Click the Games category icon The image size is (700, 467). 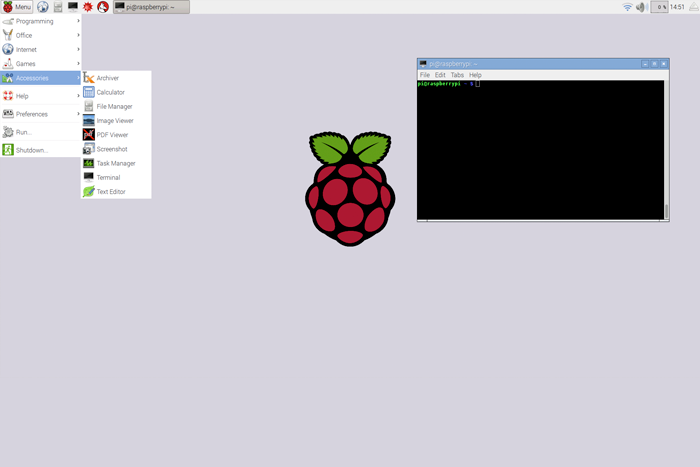coord(8,64)
